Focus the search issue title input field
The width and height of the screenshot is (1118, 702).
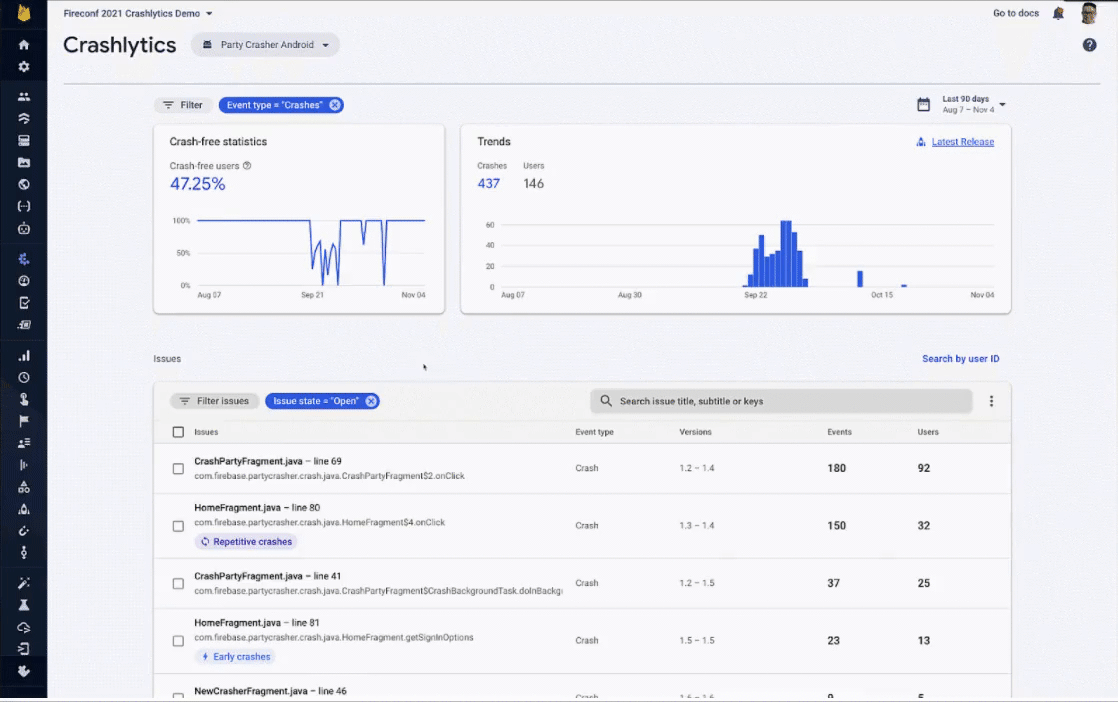(781, 401)
